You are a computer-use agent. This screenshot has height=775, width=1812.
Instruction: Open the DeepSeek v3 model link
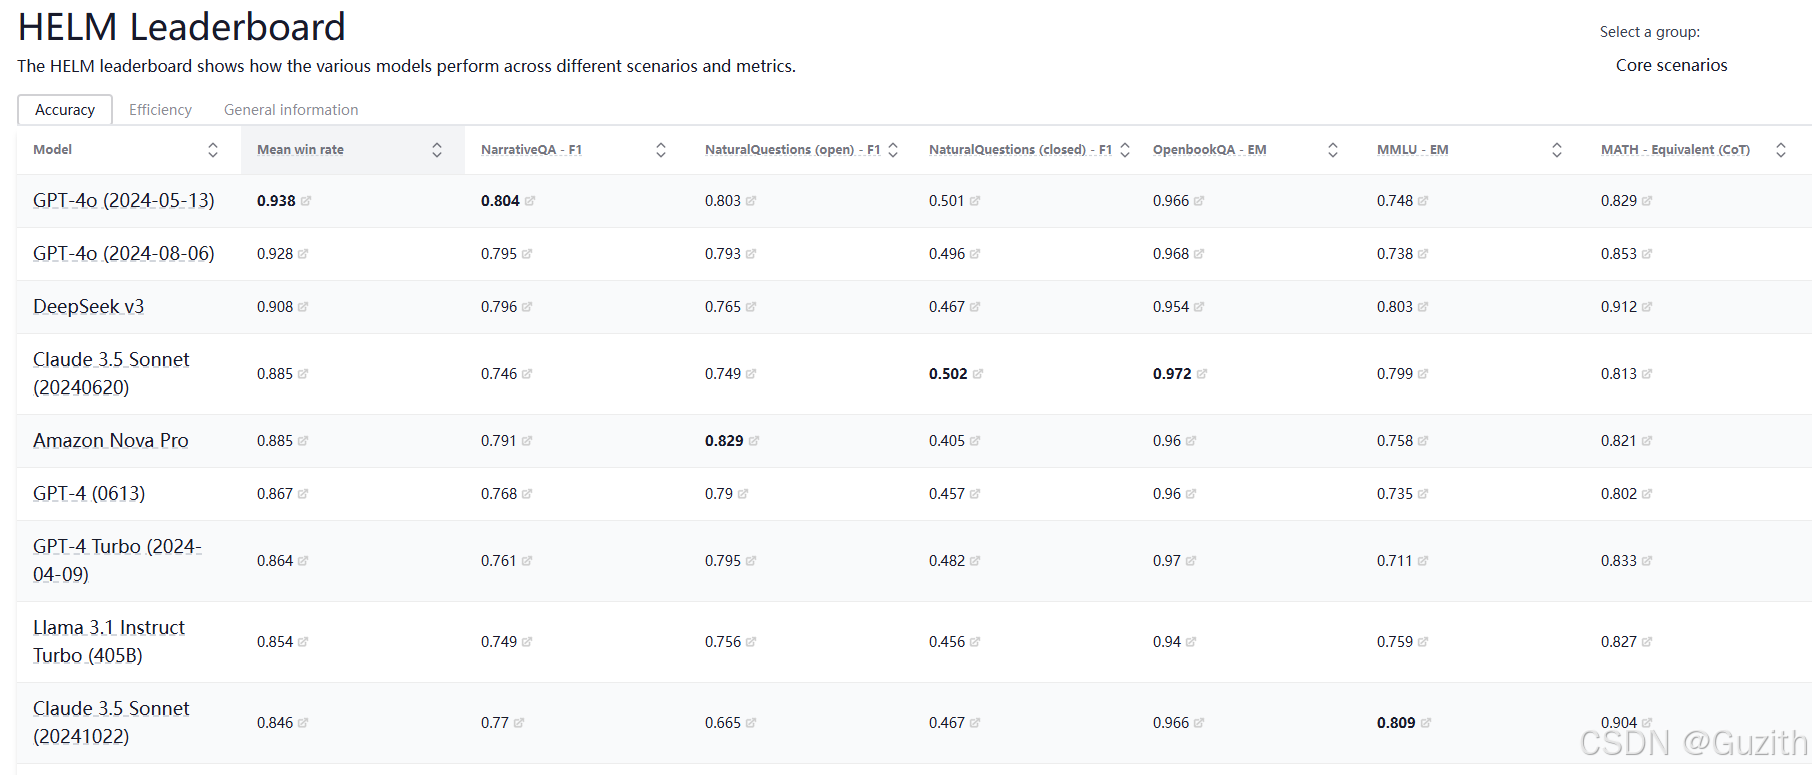[89, 307]
